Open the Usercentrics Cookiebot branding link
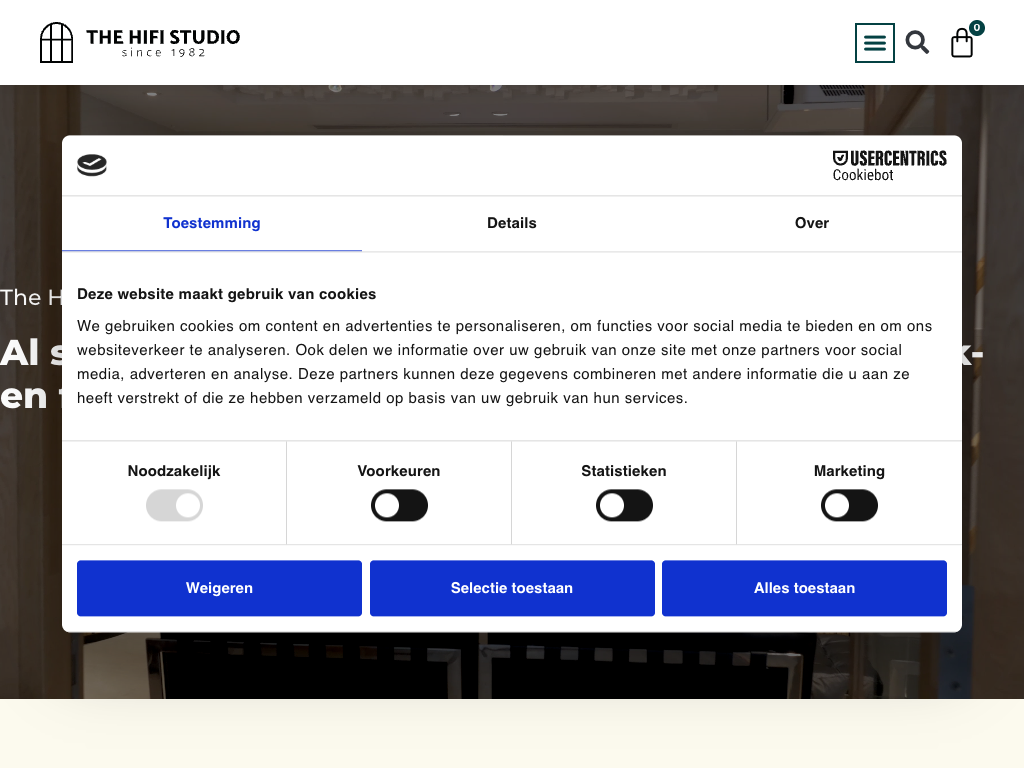The height and width of the screenshot is (768, 1024). tap(889, 166)
